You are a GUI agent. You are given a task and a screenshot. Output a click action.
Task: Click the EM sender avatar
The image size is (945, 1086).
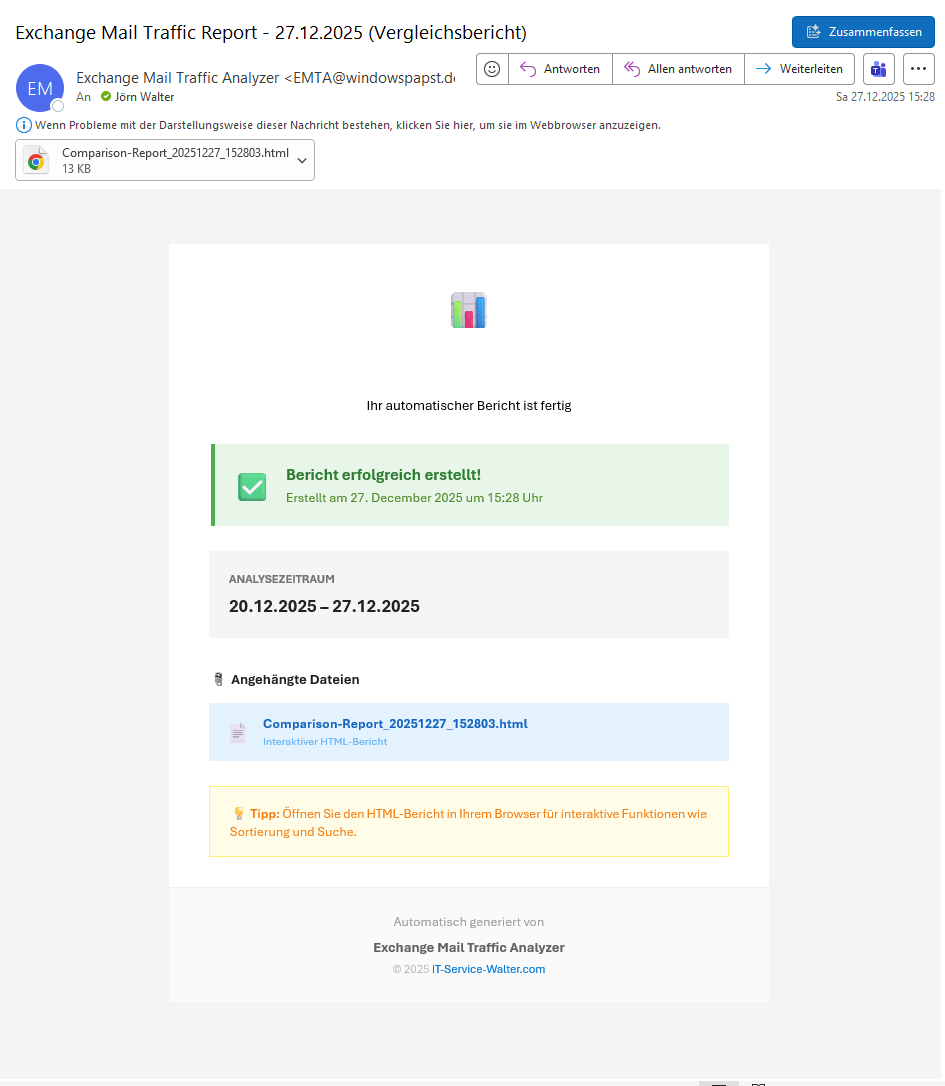point(40,88)
